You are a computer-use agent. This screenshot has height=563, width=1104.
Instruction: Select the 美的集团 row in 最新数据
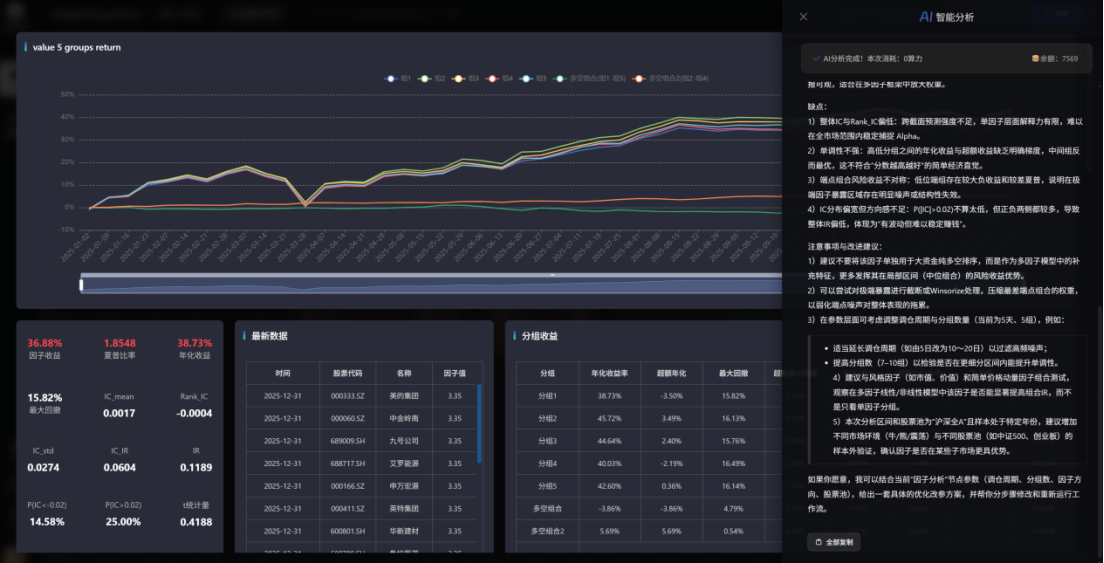361,396
